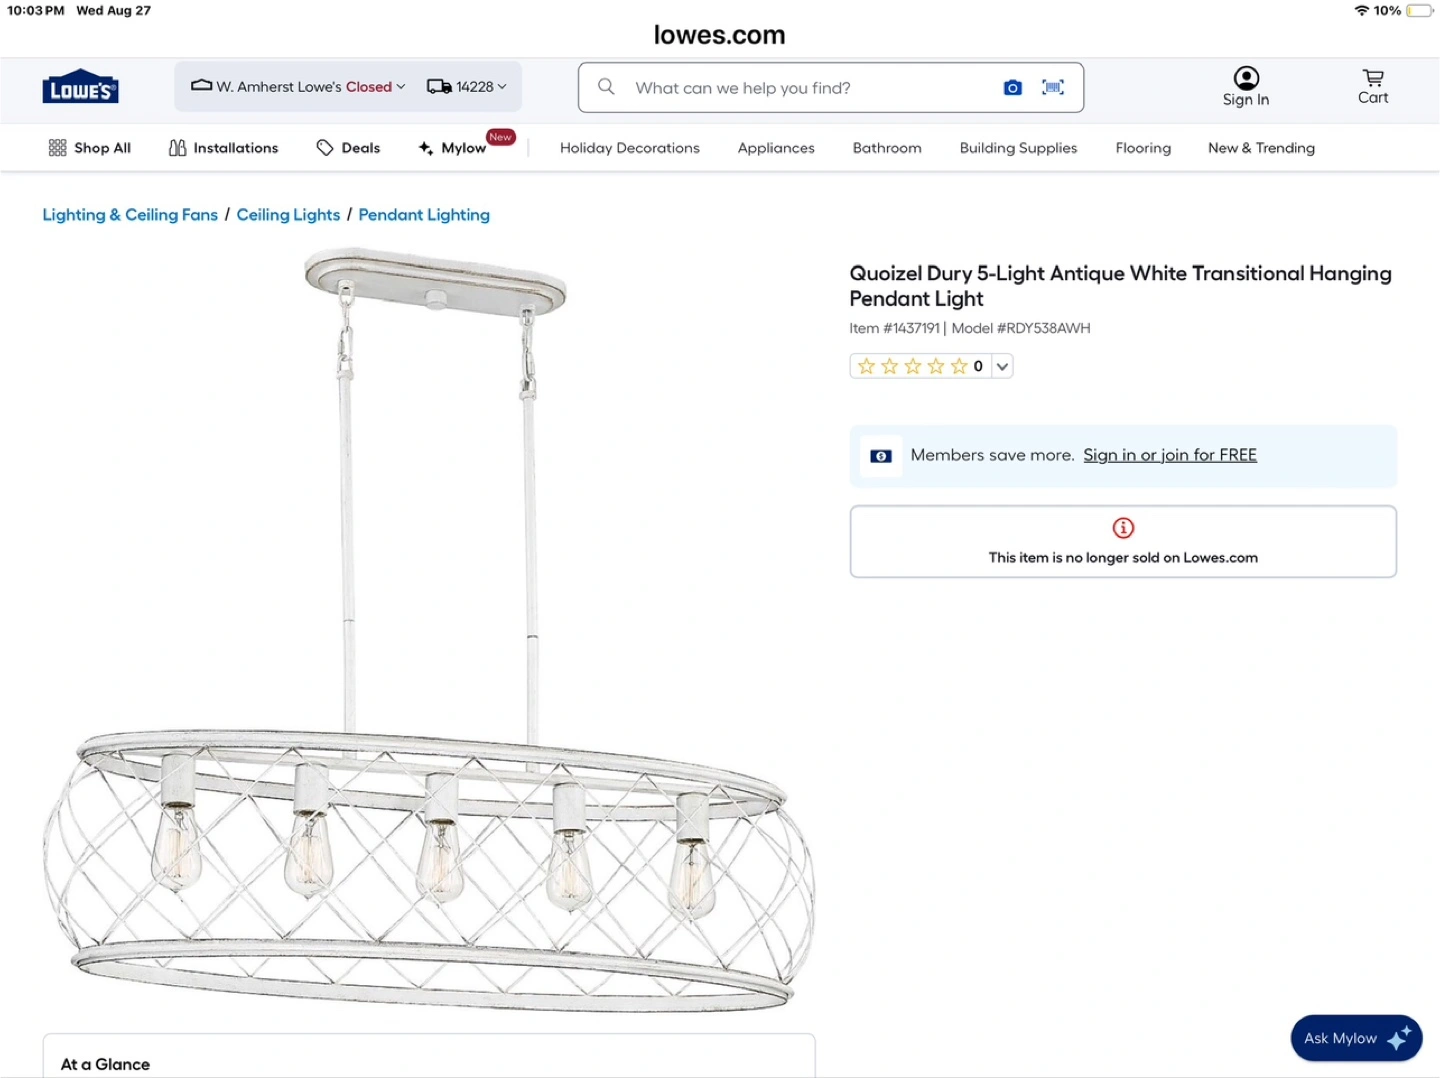Expand the 14228 ZIP code dropdown

click(481, 87)
